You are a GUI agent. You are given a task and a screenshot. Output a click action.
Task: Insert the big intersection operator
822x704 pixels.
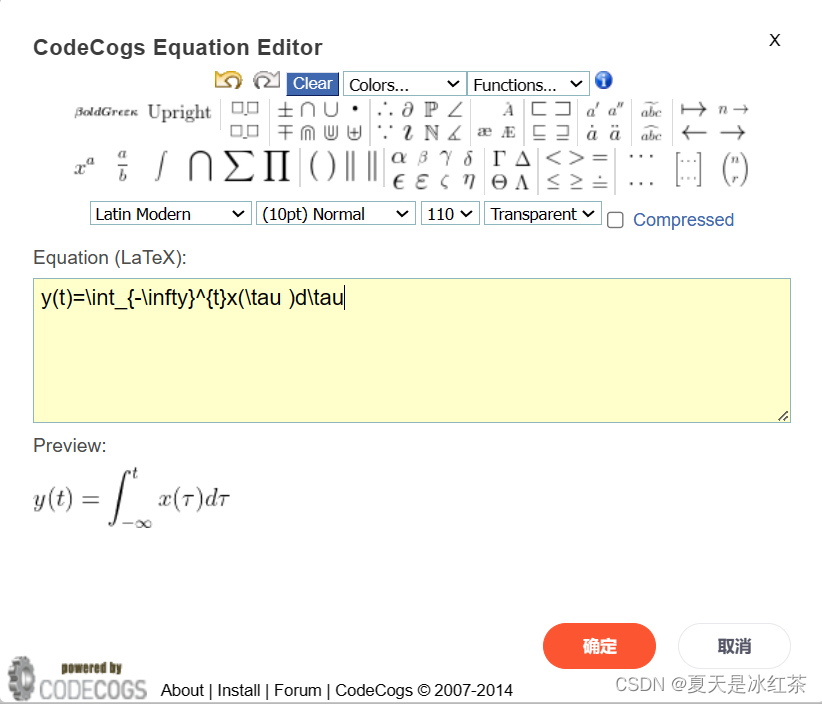200,166
